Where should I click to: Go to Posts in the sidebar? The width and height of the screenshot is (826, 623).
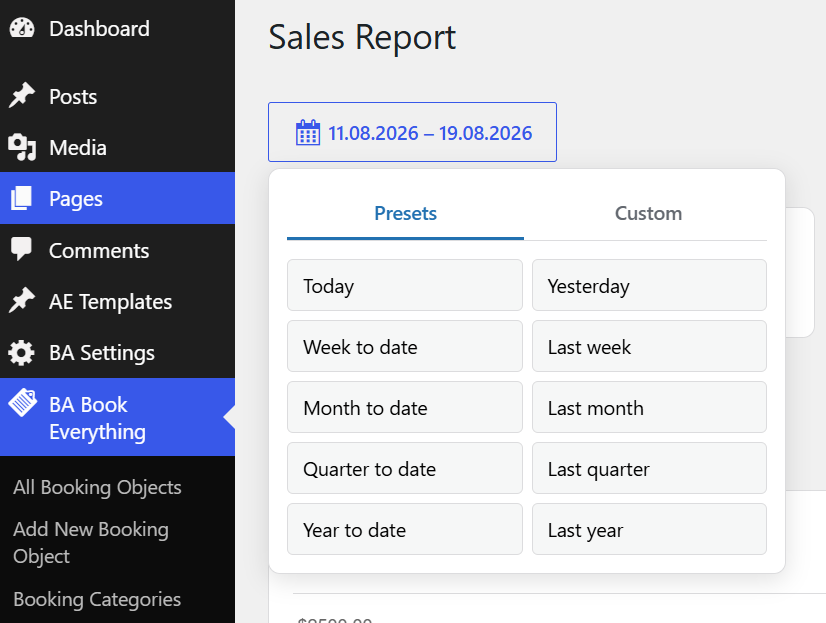[x=117, y=96]
